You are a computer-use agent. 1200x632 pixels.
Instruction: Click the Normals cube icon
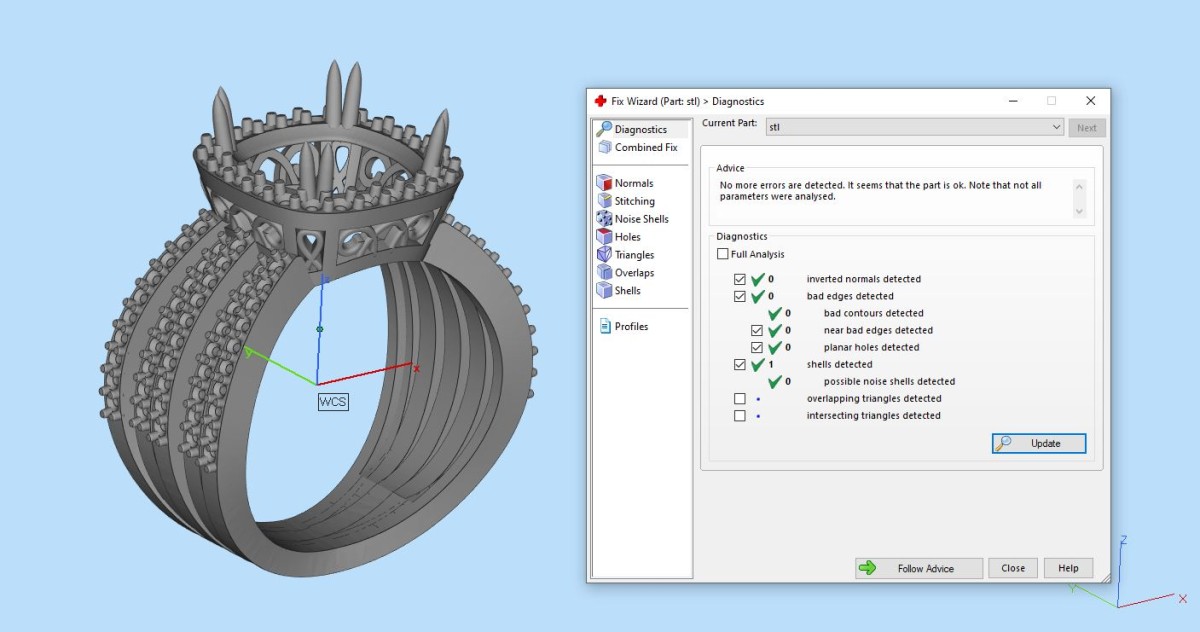coord(604,183)
